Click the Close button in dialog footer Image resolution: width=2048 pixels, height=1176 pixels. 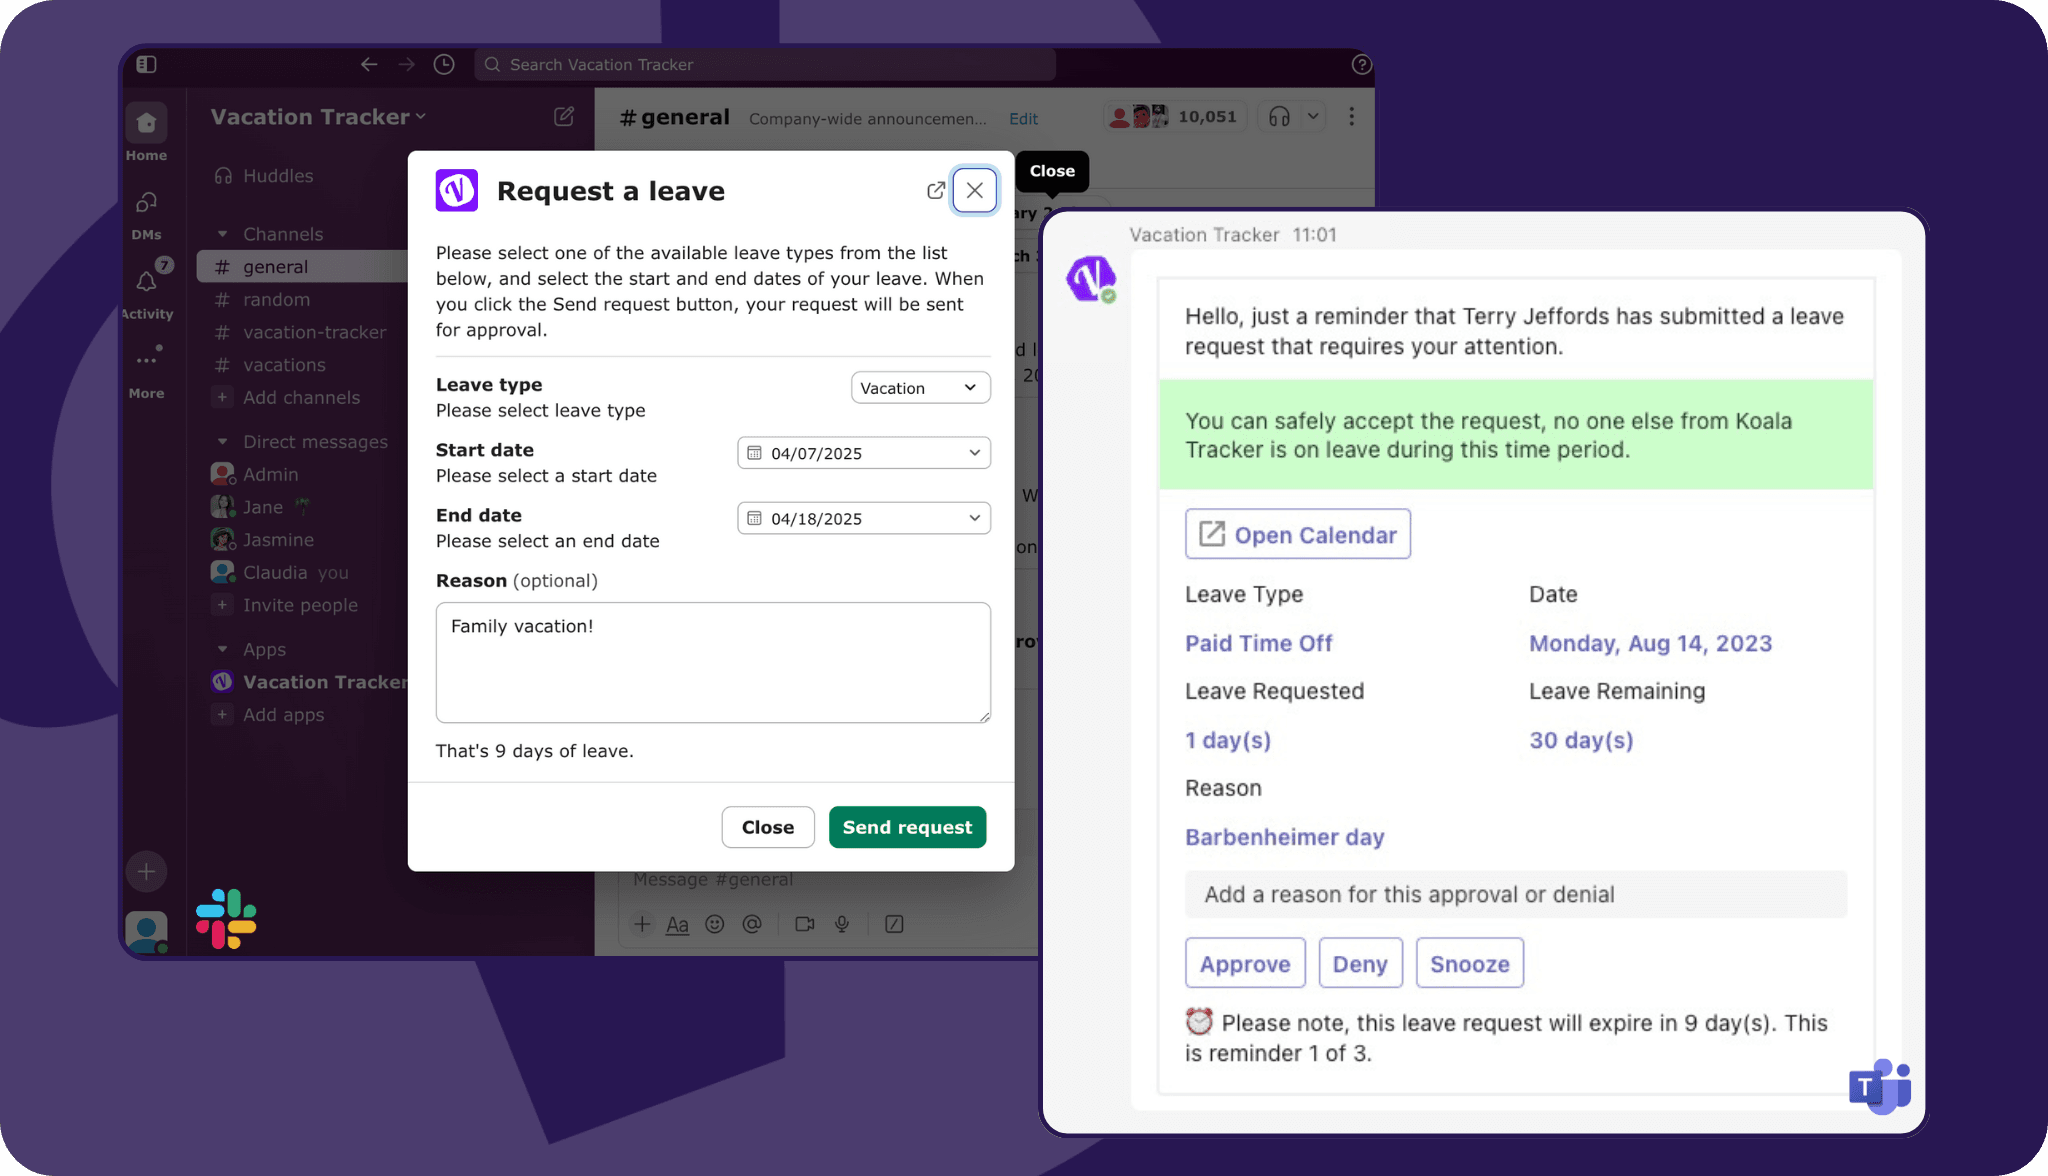(768, 827)
